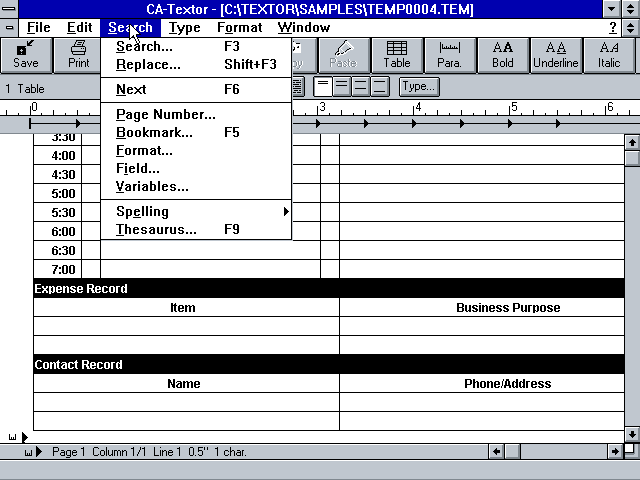This screenshot has width=640, height=480.
Task: Open the File menu
Action: 38,27
